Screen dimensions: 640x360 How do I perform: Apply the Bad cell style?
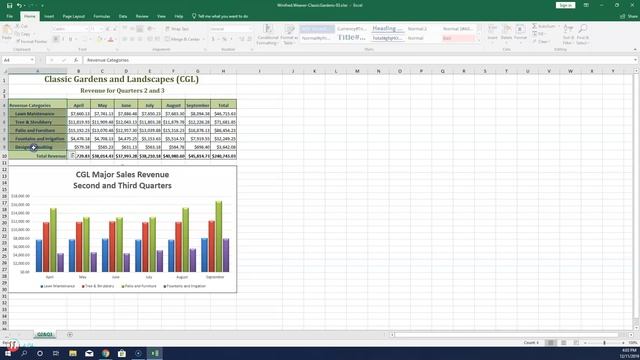click(458, 38)
